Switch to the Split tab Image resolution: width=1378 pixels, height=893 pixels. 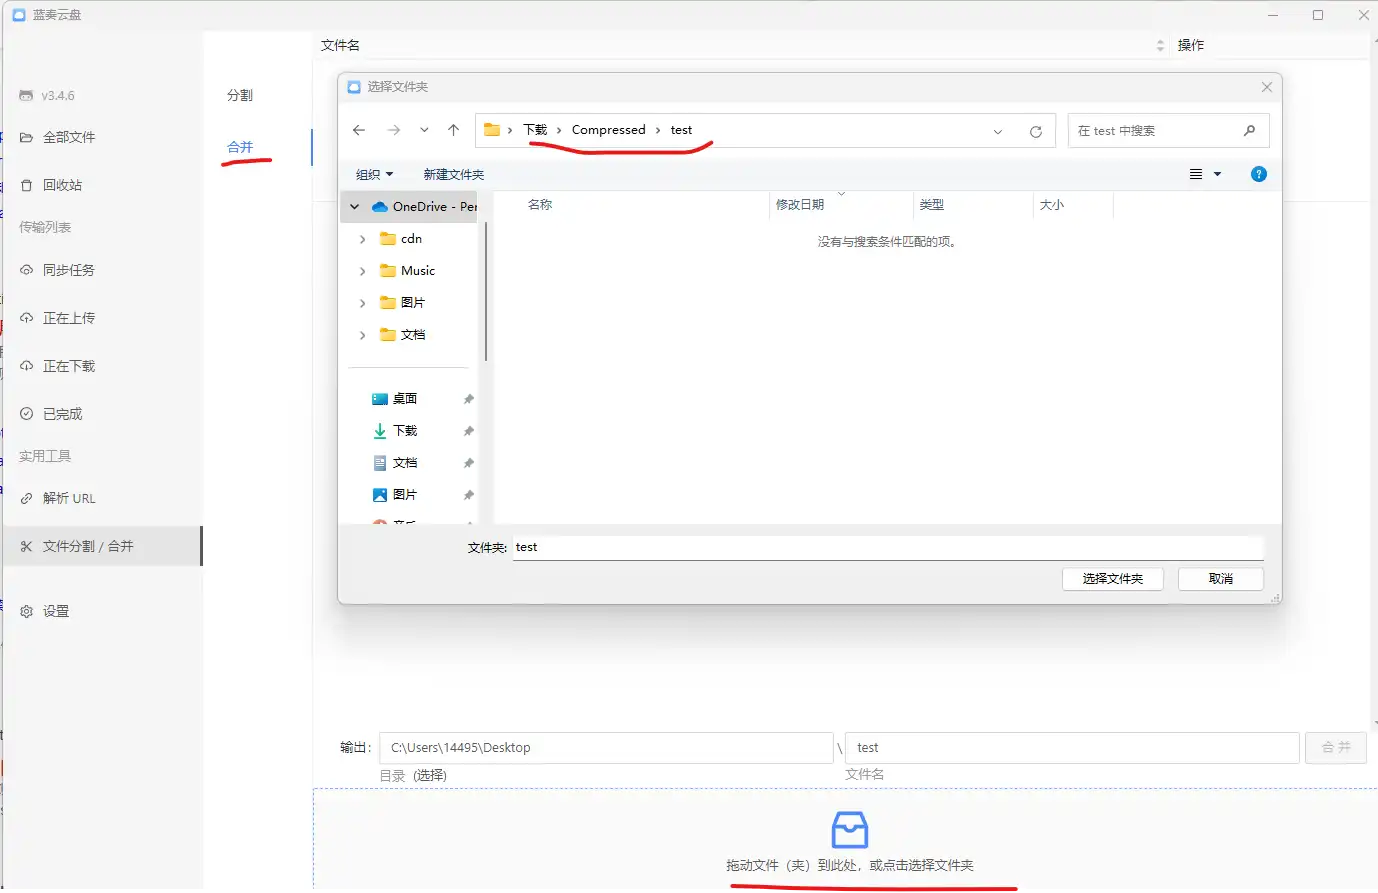point(240,95)
